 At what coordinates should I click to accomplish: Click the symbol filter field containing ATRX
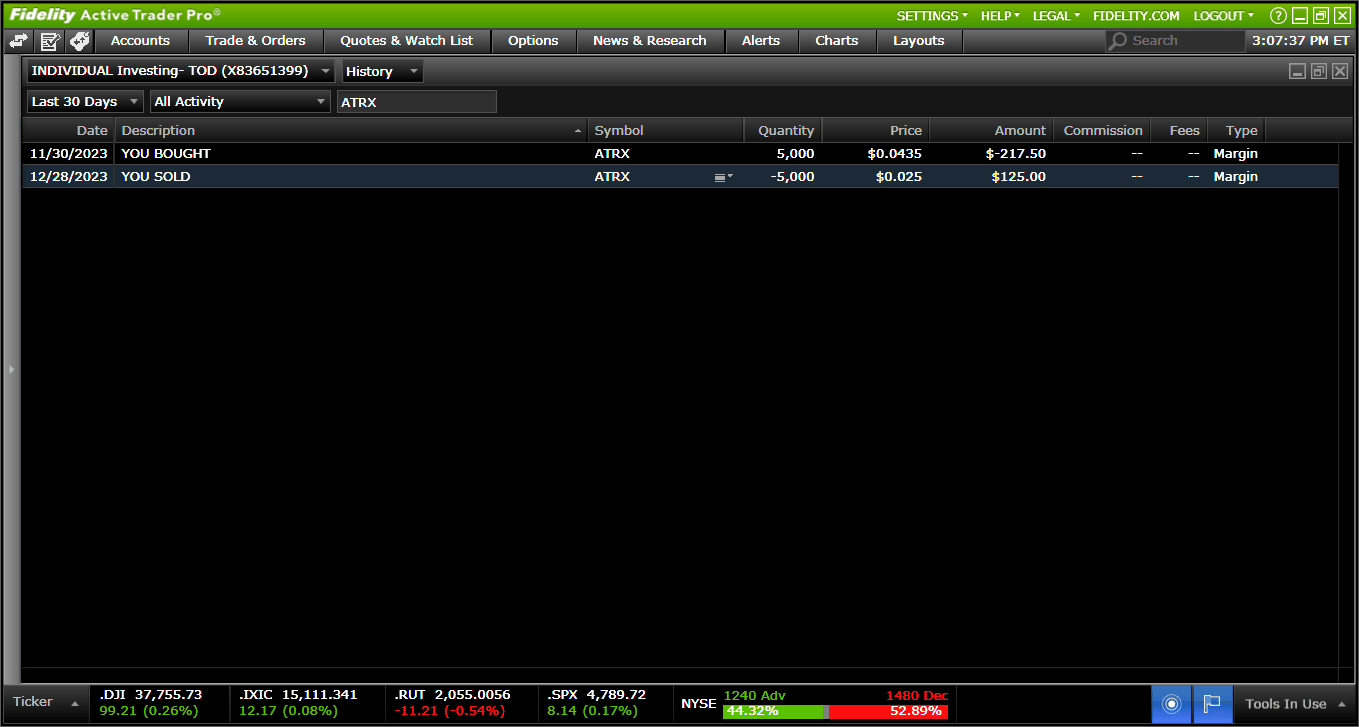click(417, 102)
